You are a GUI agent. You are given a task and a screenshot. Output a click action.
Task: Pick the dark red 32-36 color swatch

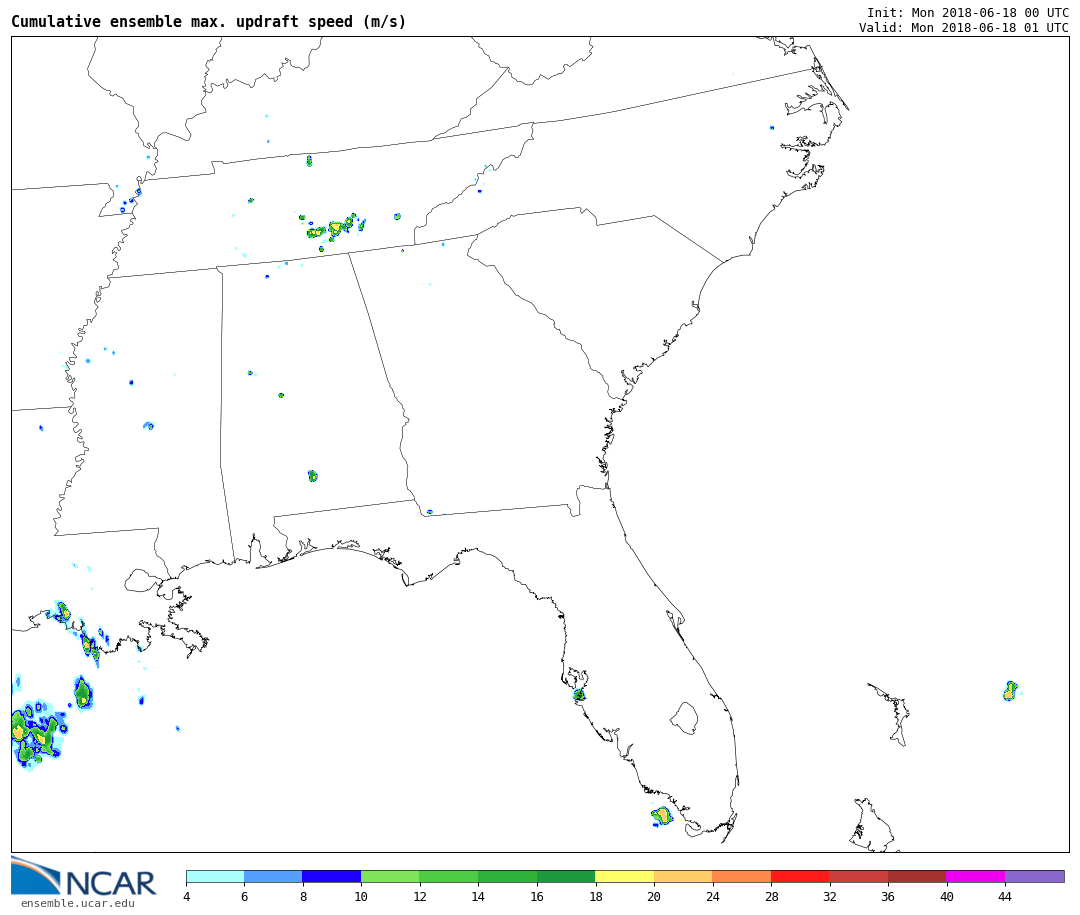859,876
